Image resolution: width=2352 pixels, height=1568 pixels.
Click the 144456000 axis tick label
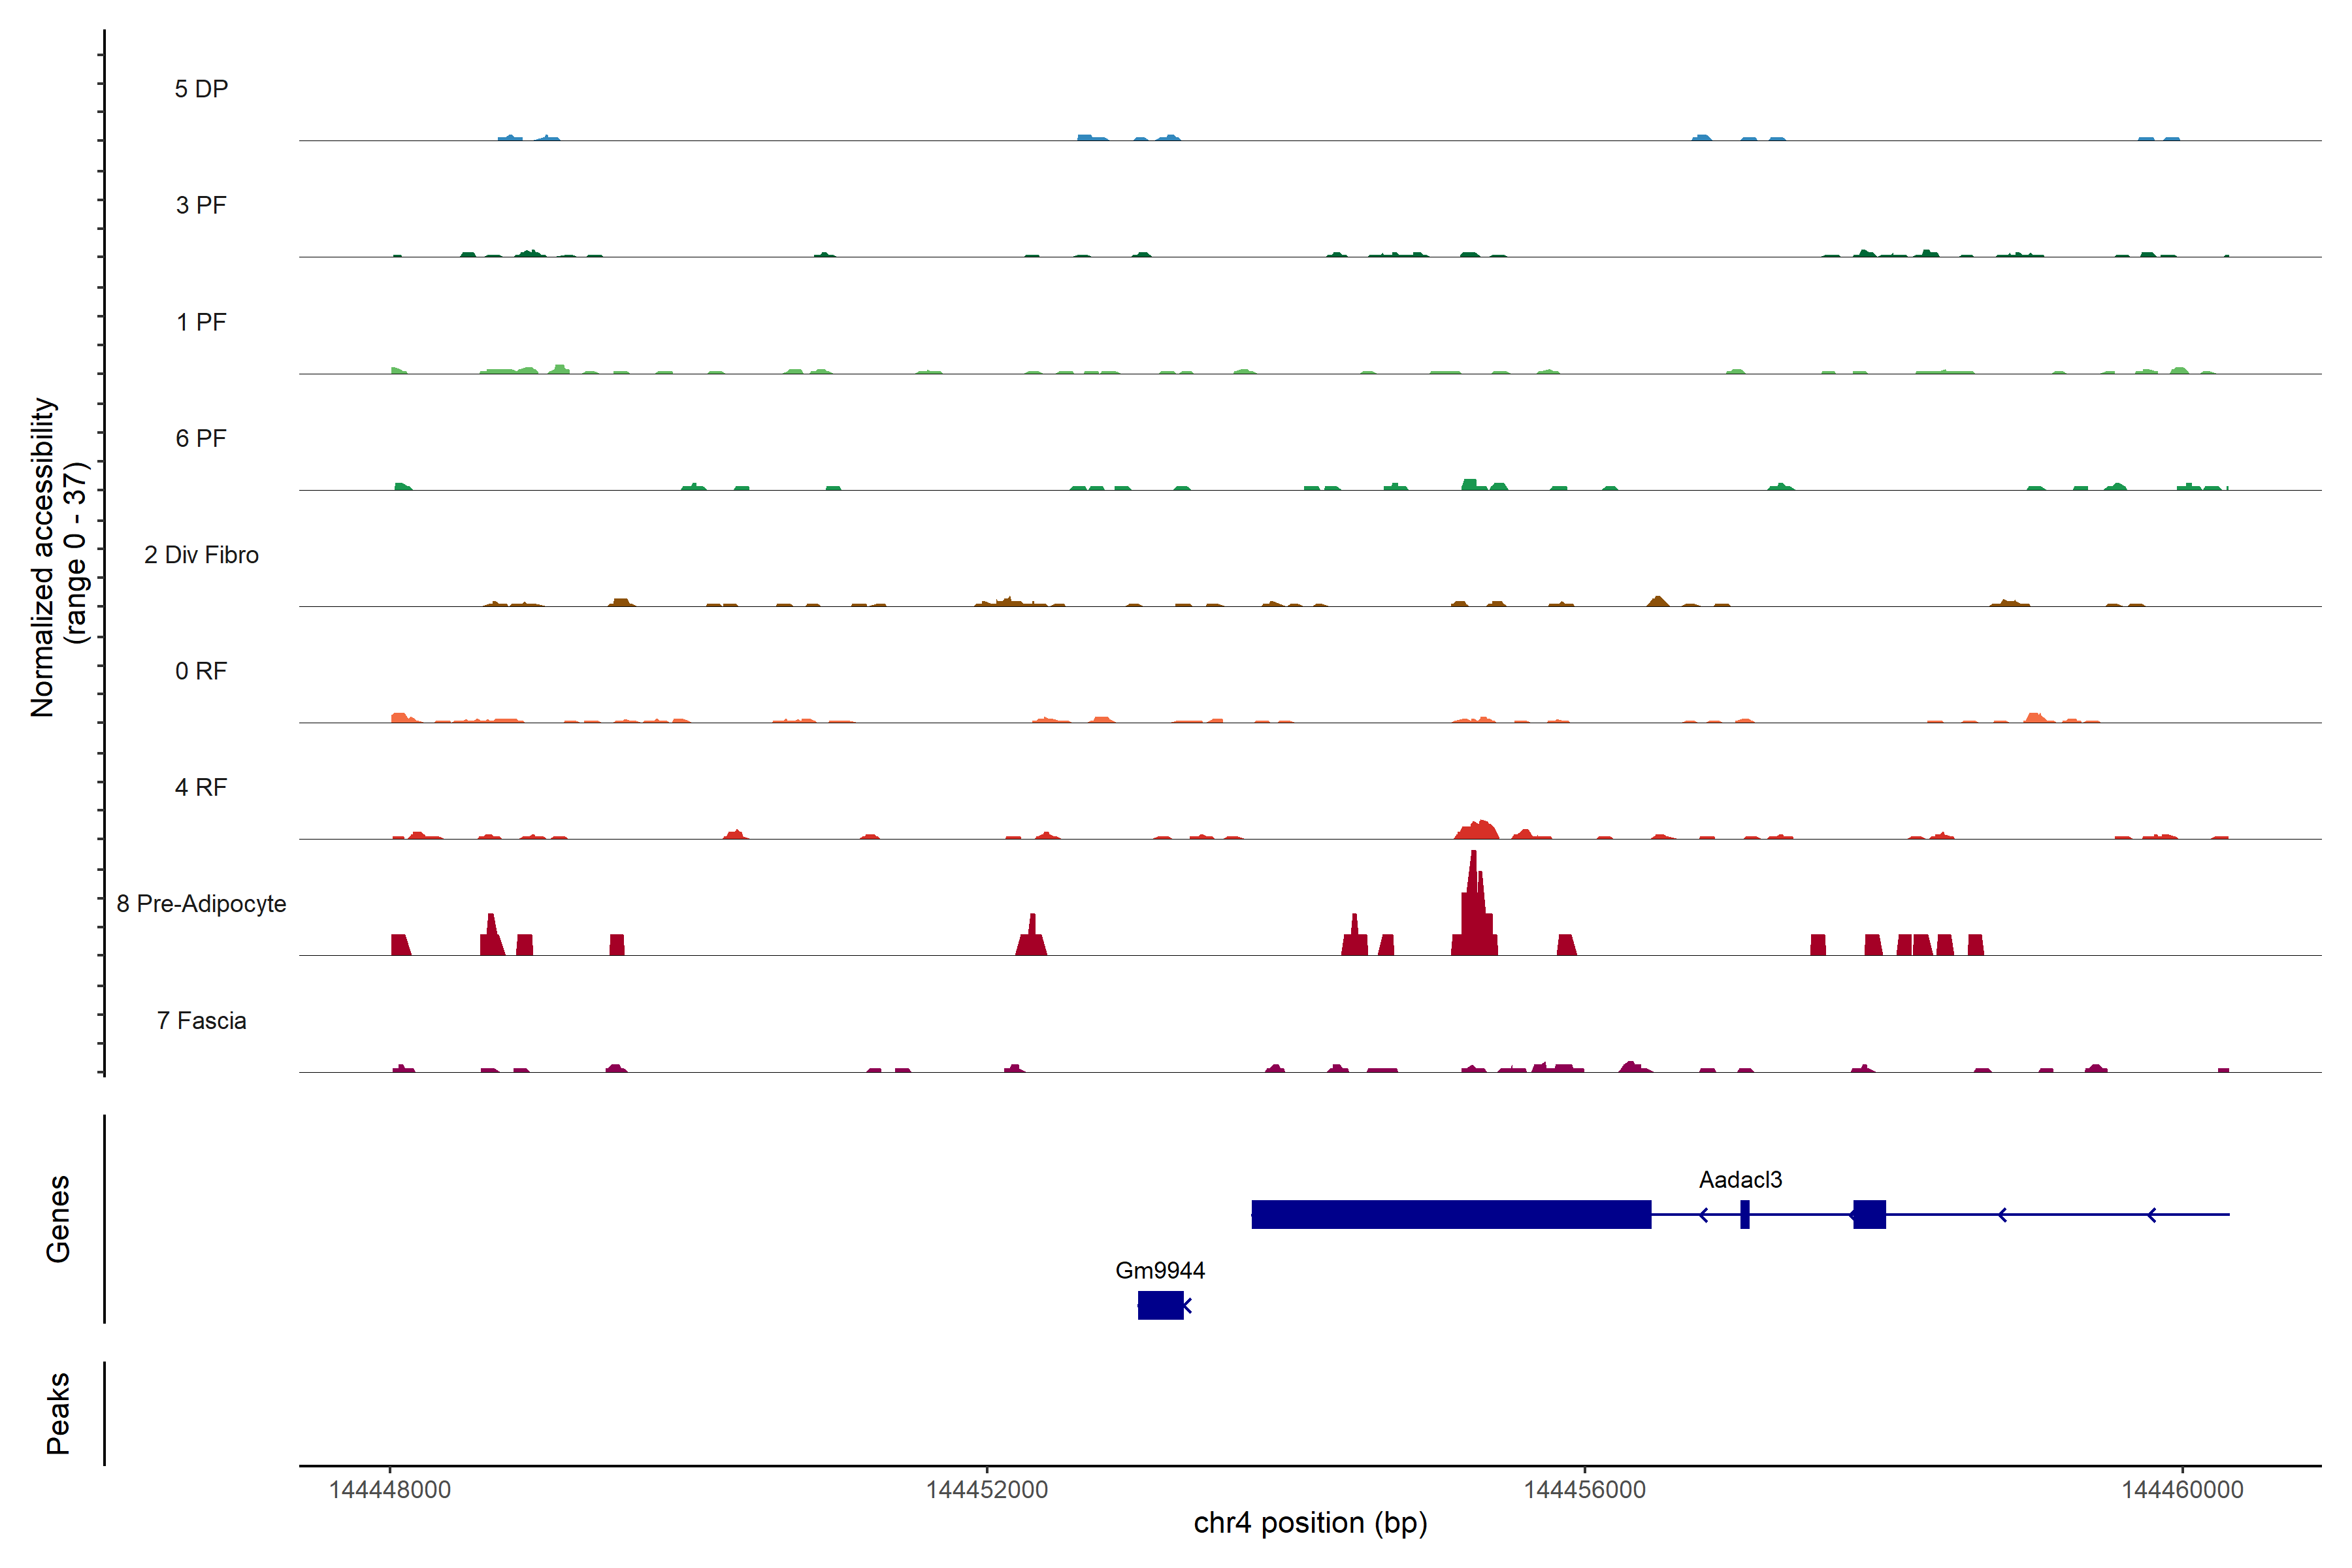[1584, 1490]
